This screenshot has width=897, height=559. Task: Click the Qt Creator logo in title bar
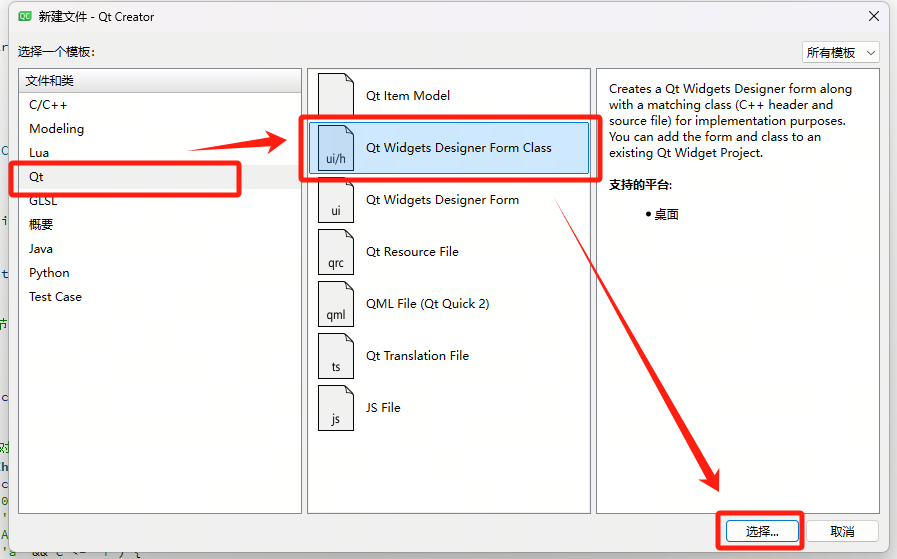[x=25, y=17]
